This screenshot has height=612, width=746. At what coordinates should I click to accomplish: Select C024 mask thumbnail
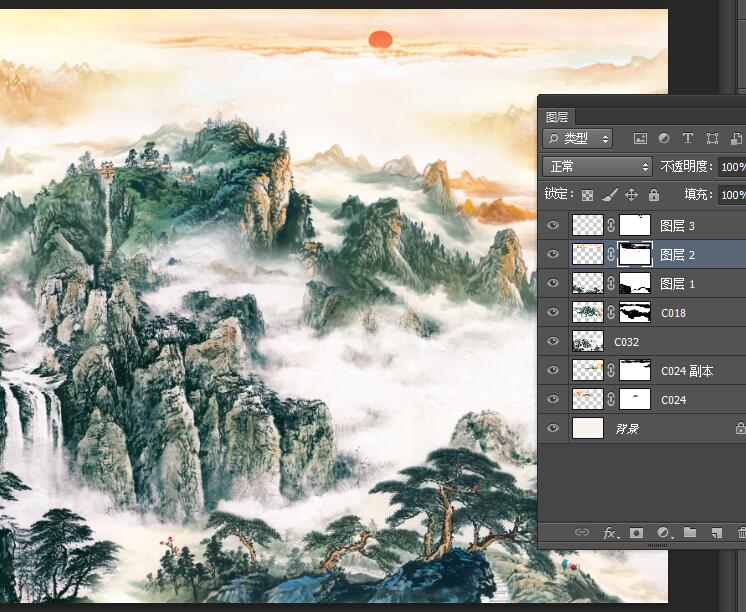pos(635,399)
